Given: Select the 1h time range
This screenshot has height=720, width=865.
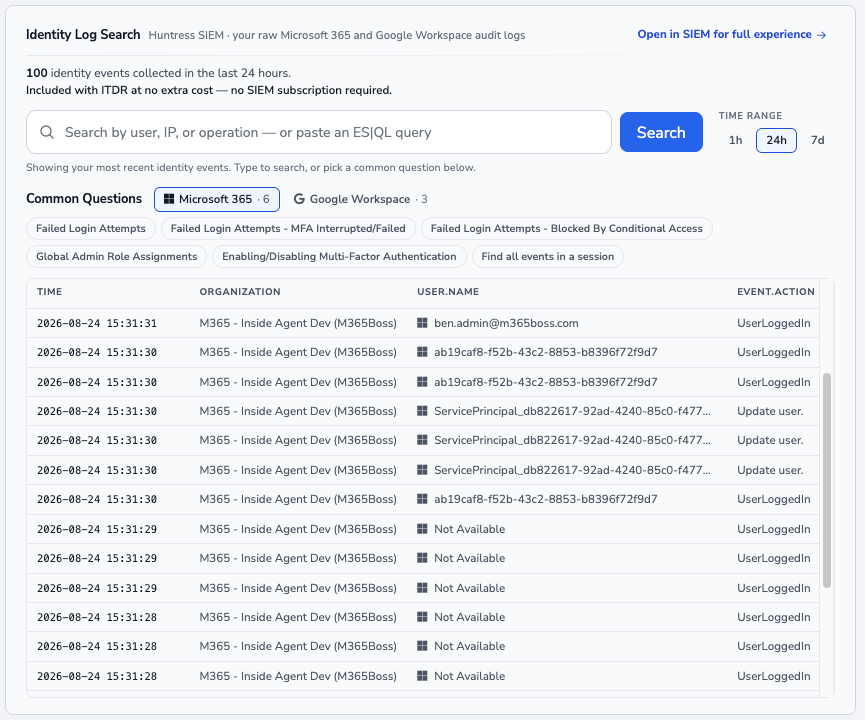Looking at the screenshot, I should (x=735, y=140).
